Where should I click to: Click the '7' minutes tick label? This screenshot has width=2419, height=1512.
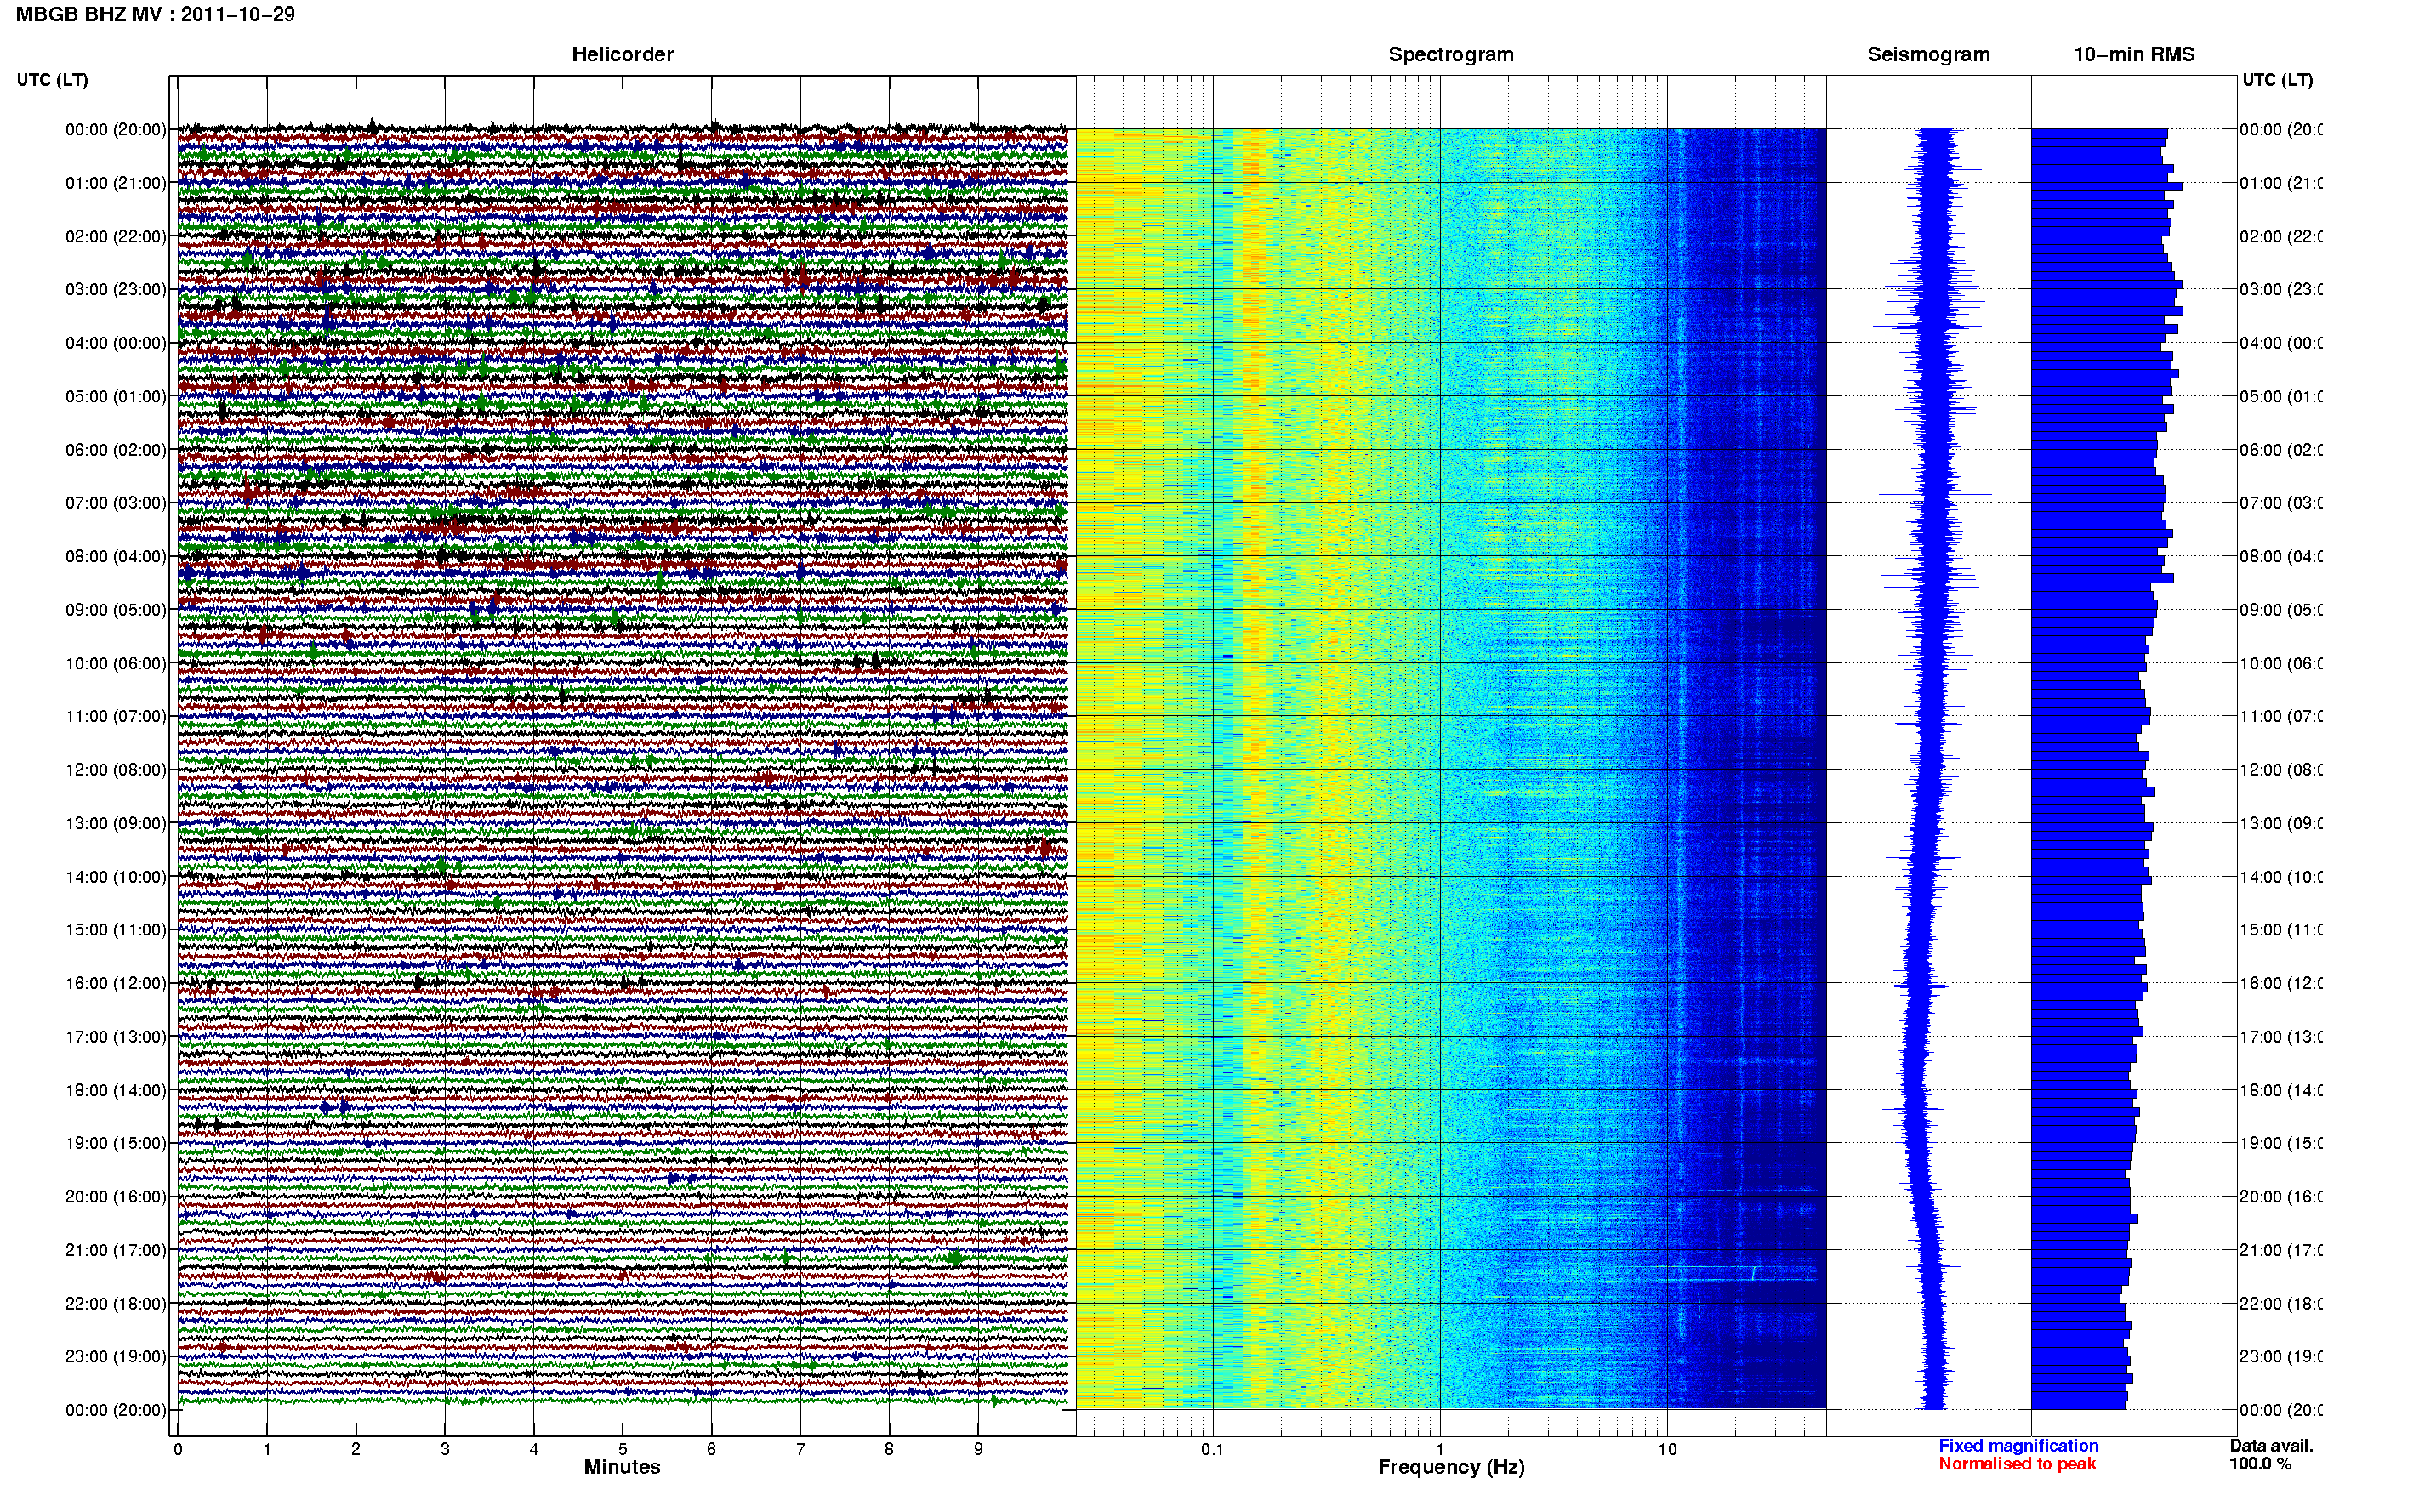coord(800,1449)
